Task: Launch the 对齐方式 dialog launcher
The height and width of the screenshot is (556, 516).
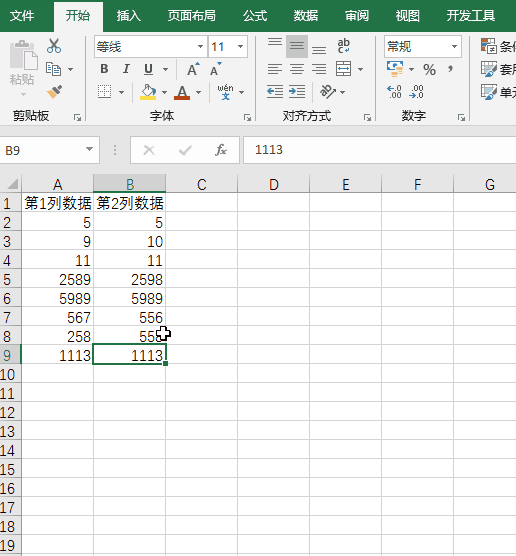Action: [367, 118]
